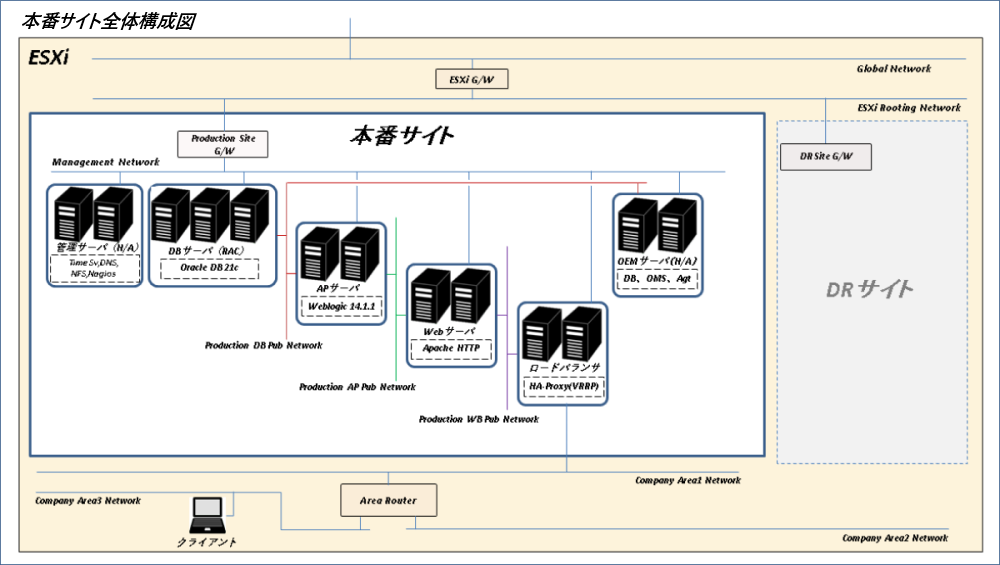Click the 'DBサーバ (RAC)' label
This screenshot has width=1000, height=565.
206,251
